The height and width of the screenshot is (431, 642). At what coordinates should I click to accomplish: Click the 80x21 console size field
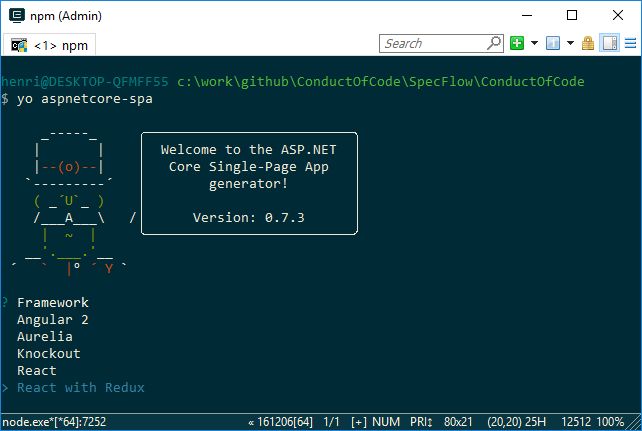[x=458, y=422]
